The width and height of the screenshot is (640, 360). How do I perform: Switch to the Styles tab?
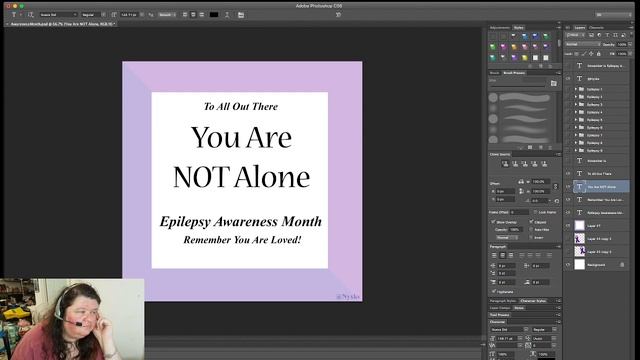(x=518, y=28)
